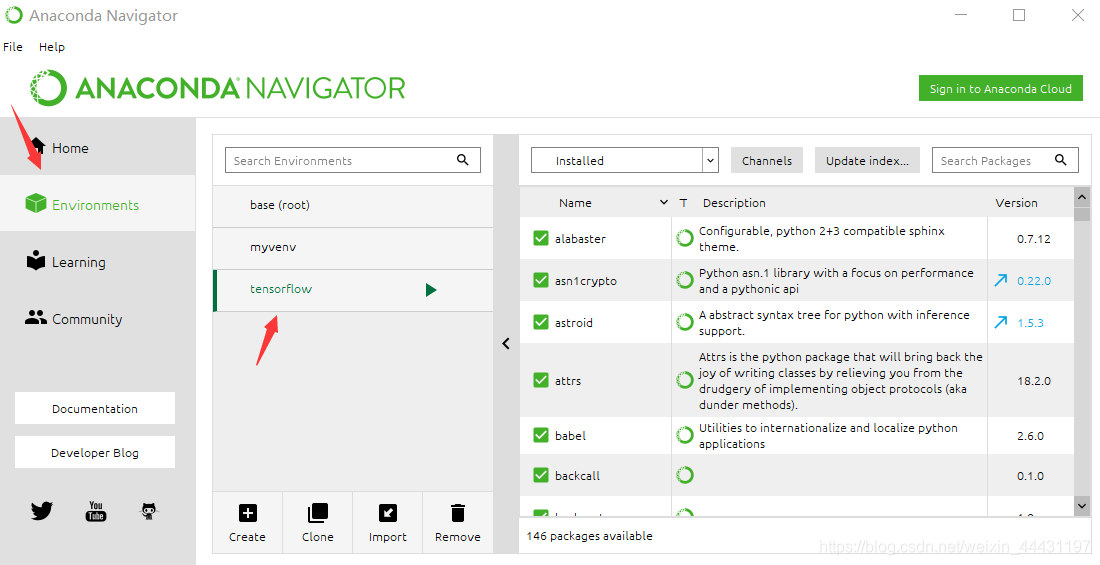The image size is (1100, 565).
Task: Click the environments search magnifier icon
Action: coord(462,160)
